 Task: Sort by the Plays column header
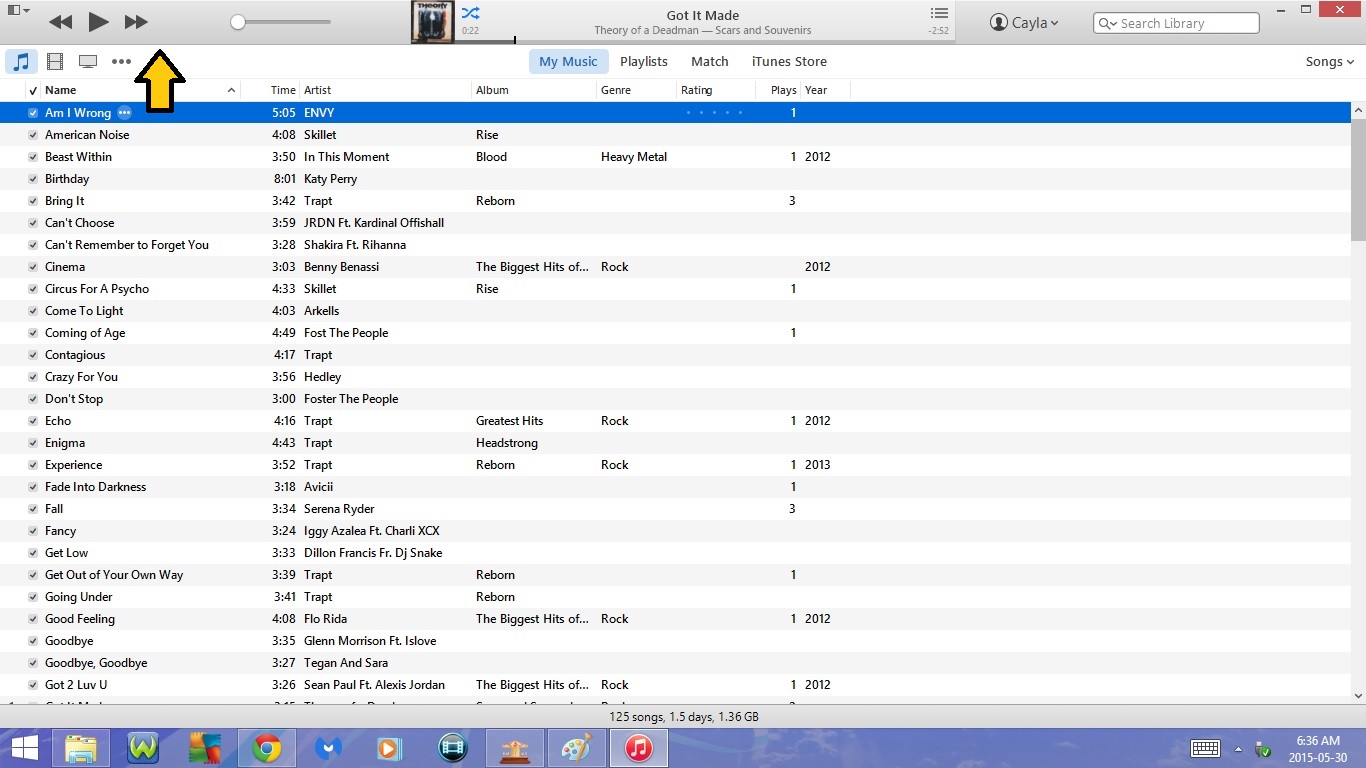pyautogui.click(x=783, y=90)
